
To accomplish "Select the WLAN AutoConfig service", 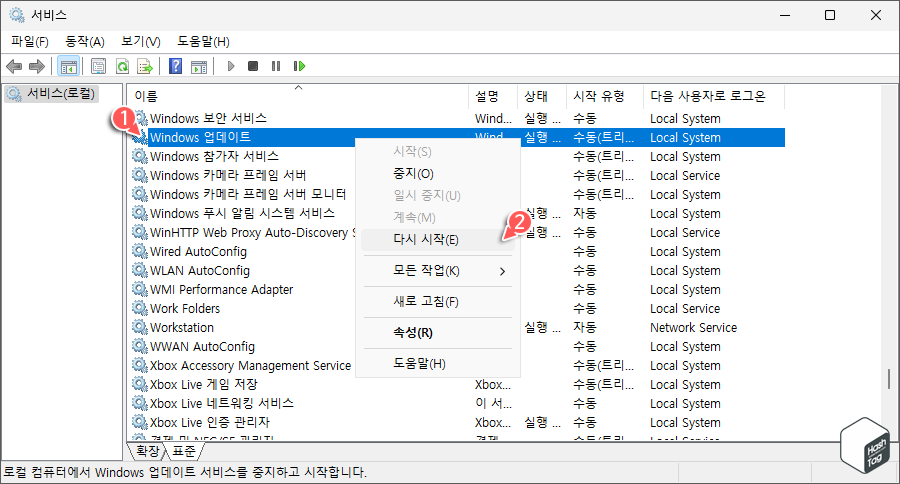I will tap(457, 270).
